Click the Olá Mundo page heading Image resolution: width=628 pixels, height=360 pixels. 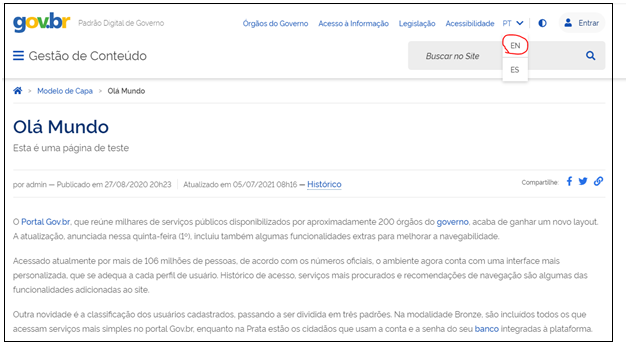[61, 127]
